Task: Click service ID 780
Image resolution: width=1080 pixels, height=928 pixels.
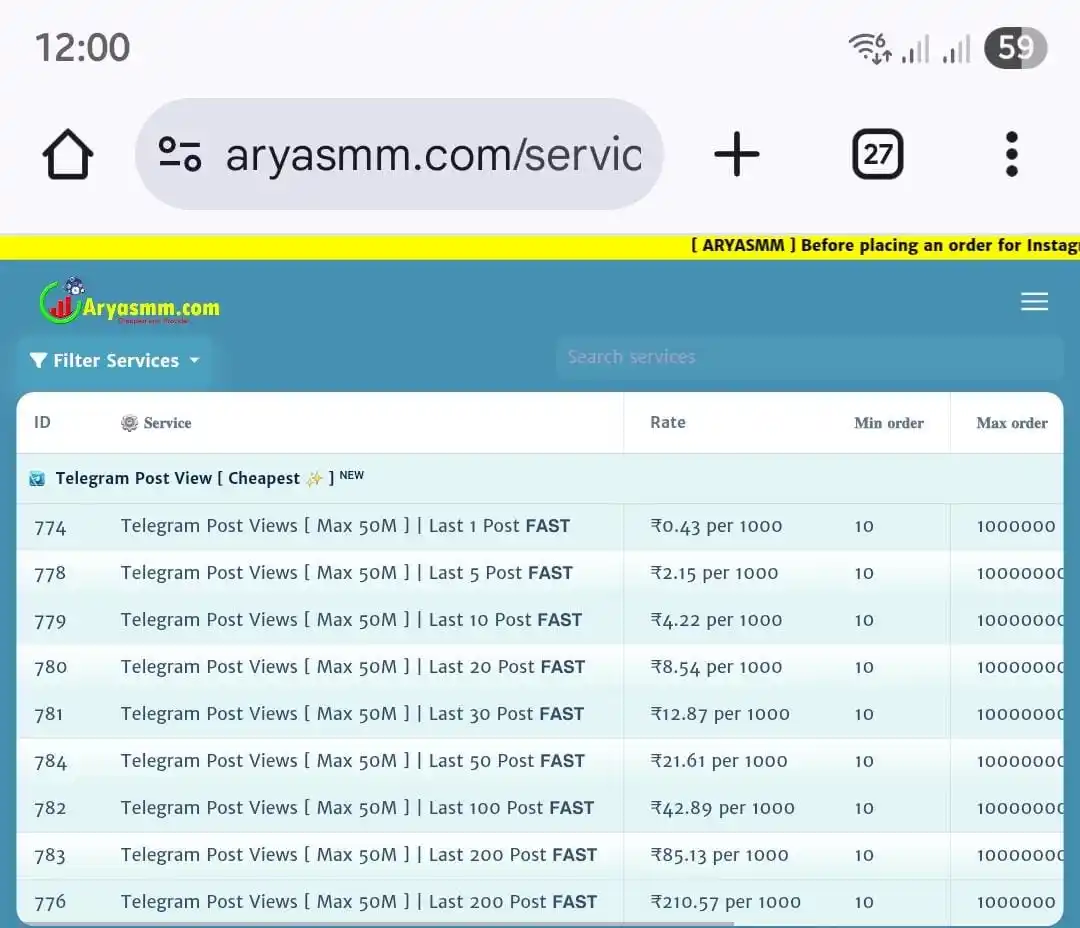Action: pyautogui.click(x=51, y=667)
